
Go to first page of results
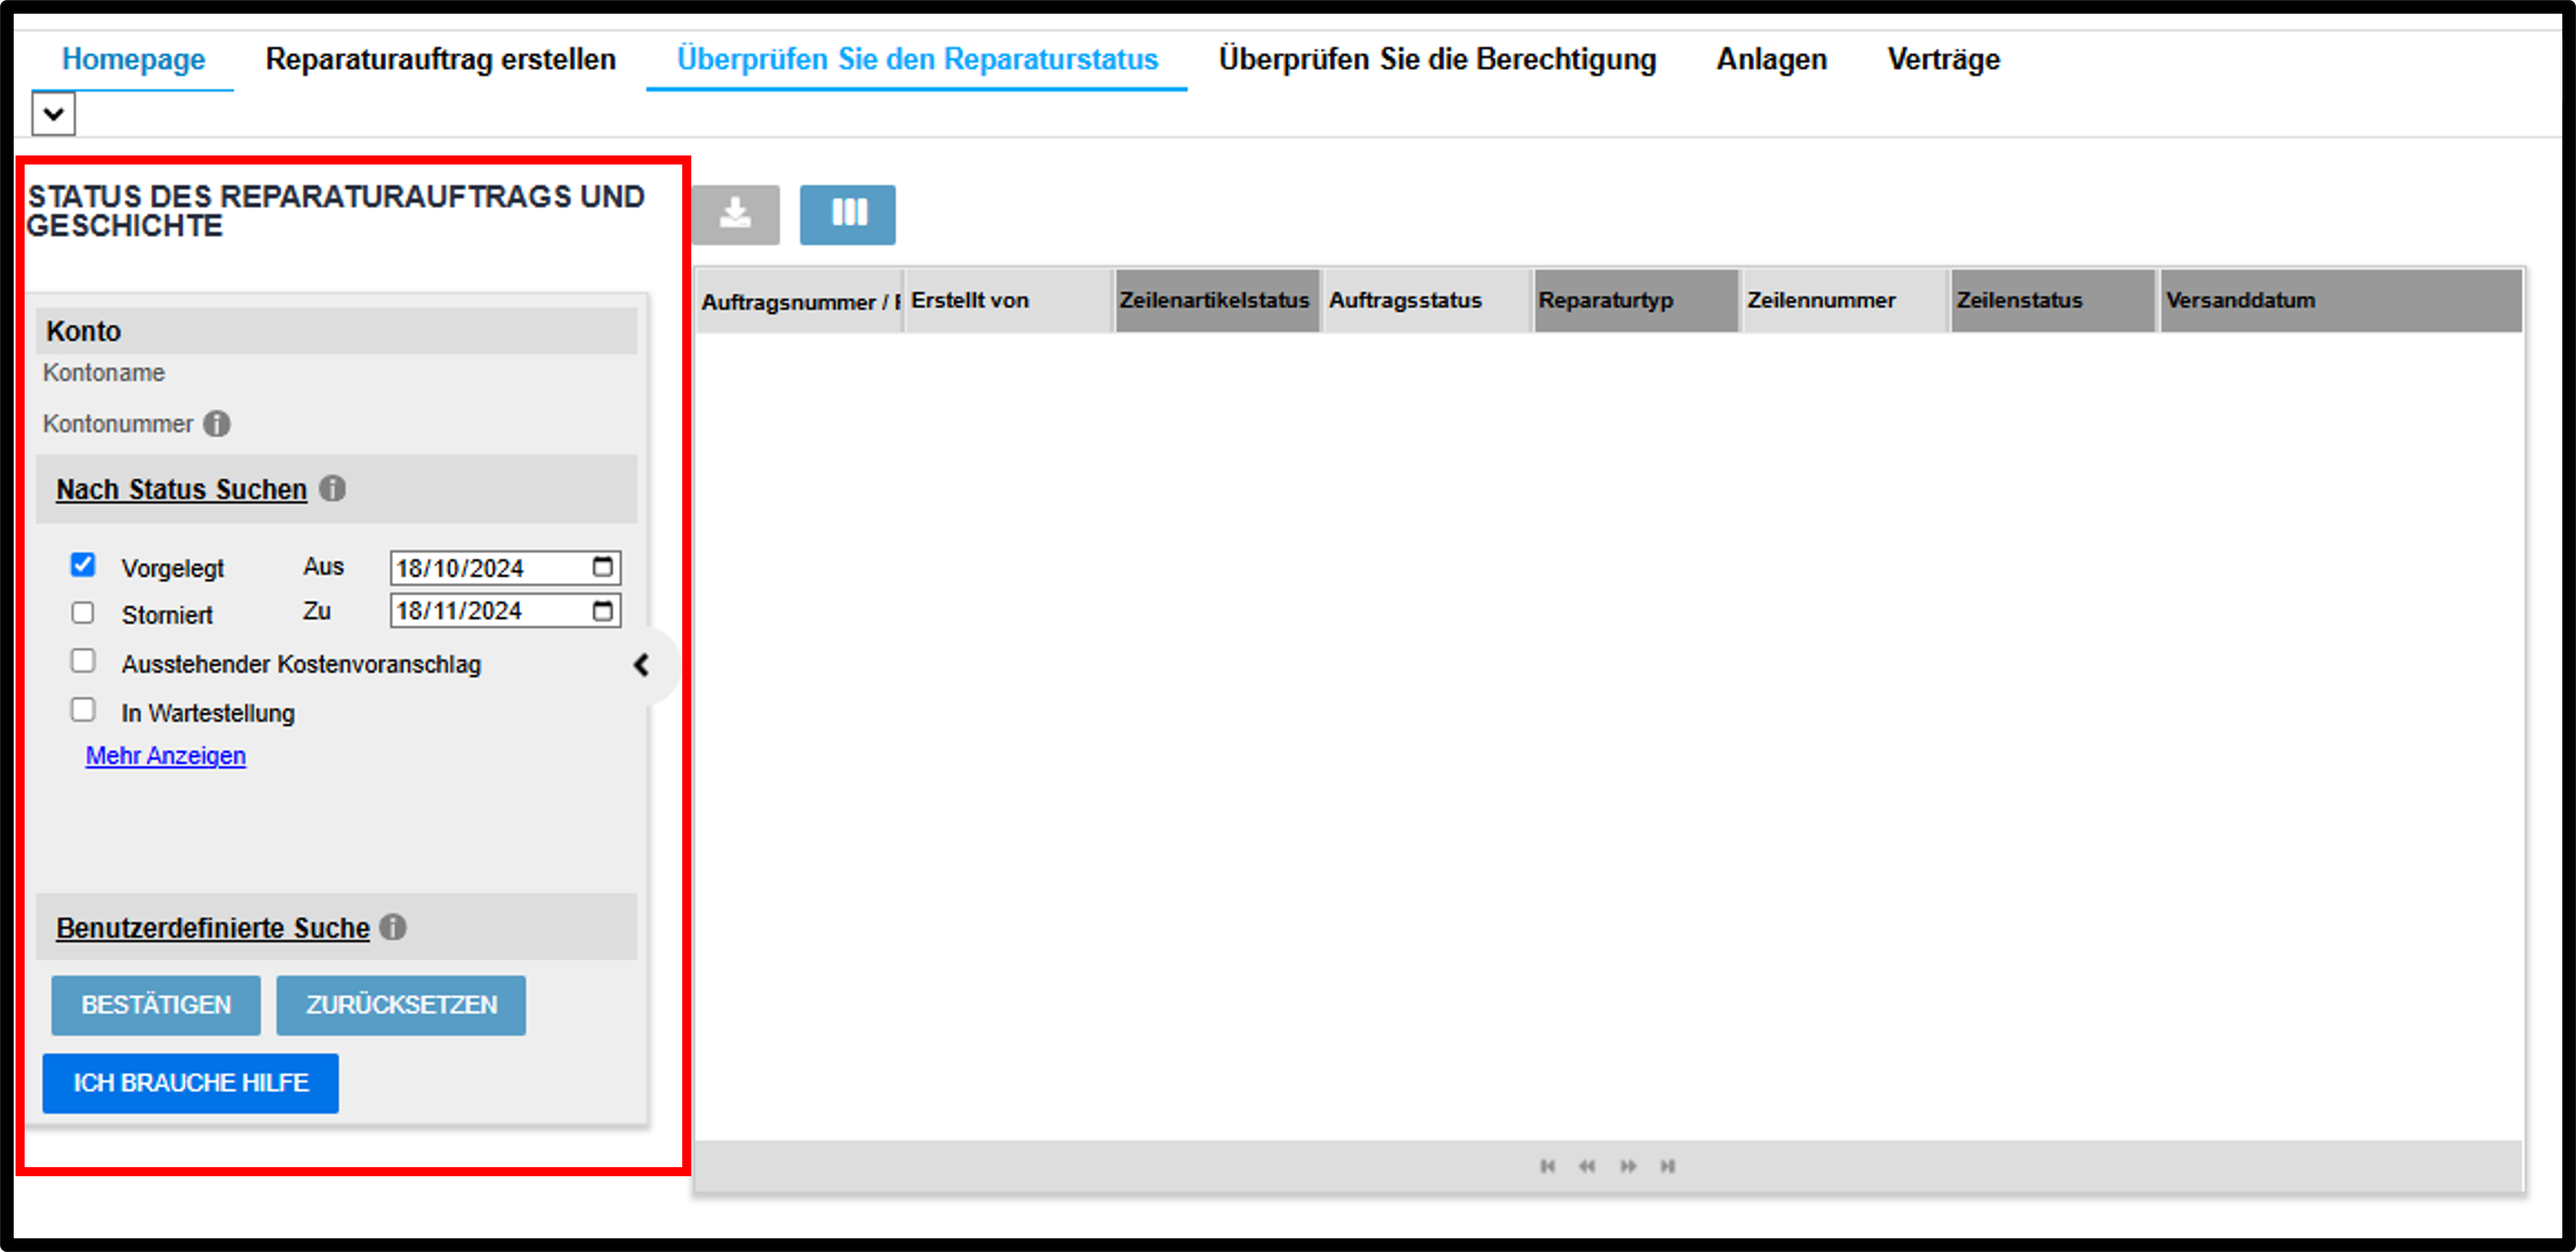click(1547, 1166)
